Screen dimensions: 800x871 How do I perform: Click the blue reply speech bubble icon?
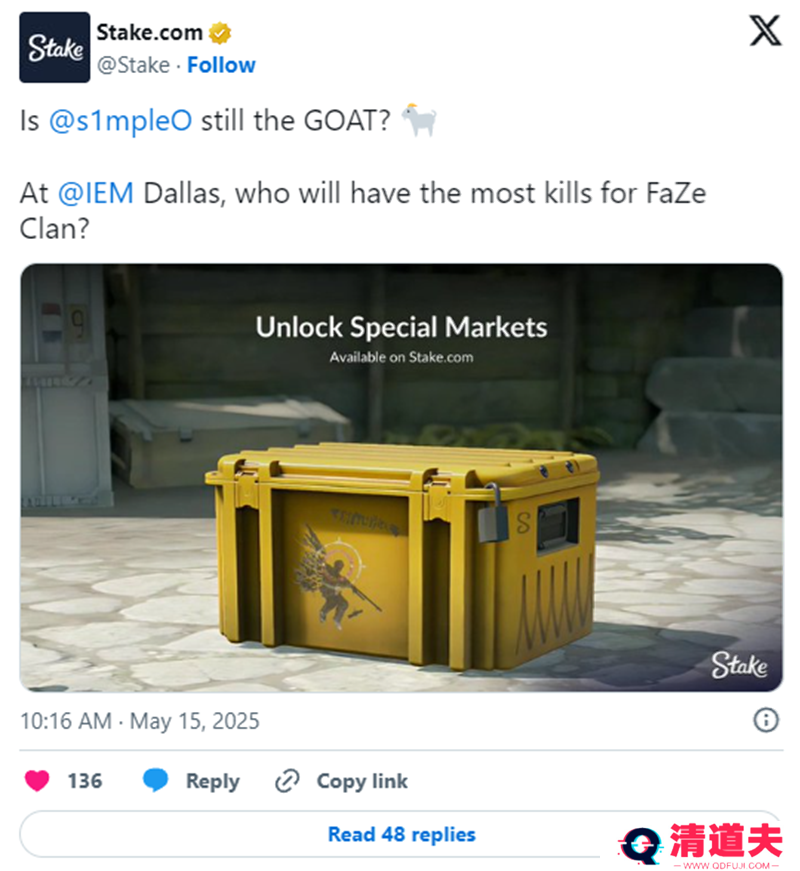coord(155,780)
